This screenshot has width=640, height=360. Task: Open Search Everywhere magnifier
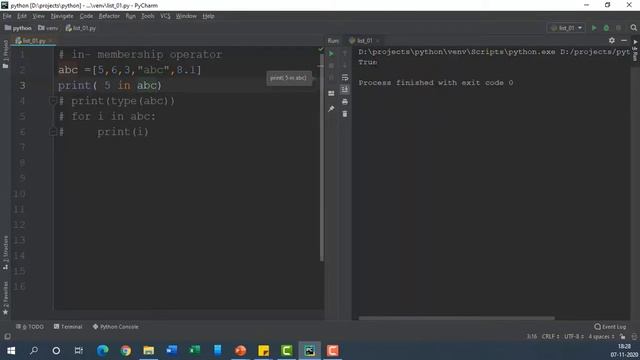point(633,28)
